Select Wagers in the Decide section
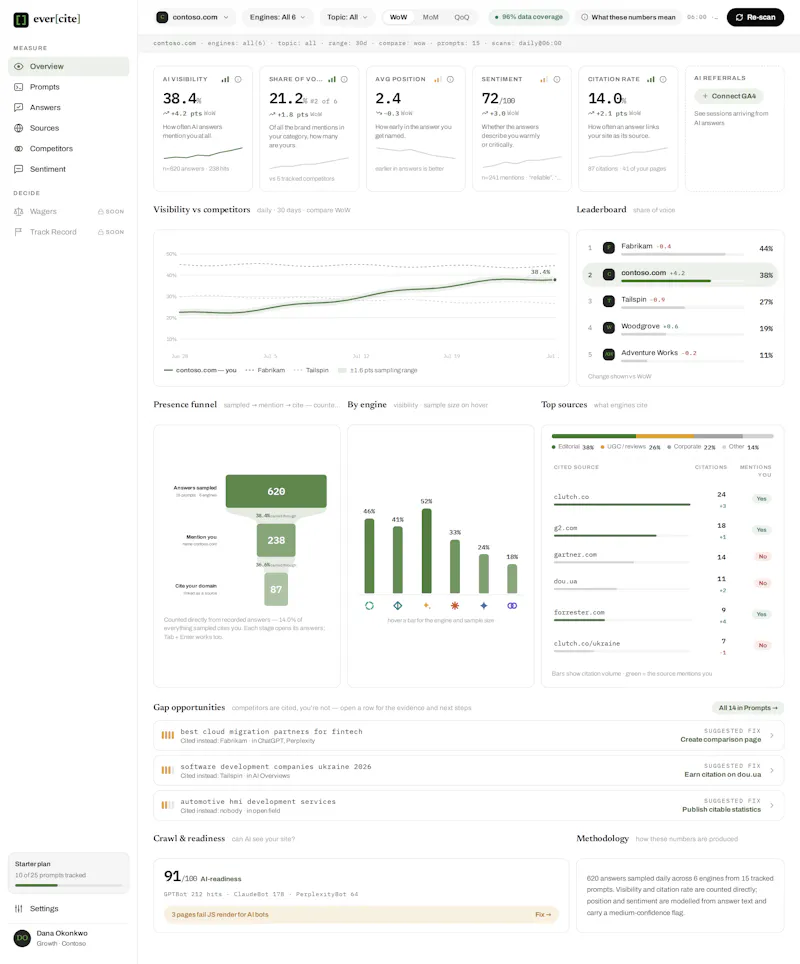This screenshot has height=964, width=800. tap(69, 211)
